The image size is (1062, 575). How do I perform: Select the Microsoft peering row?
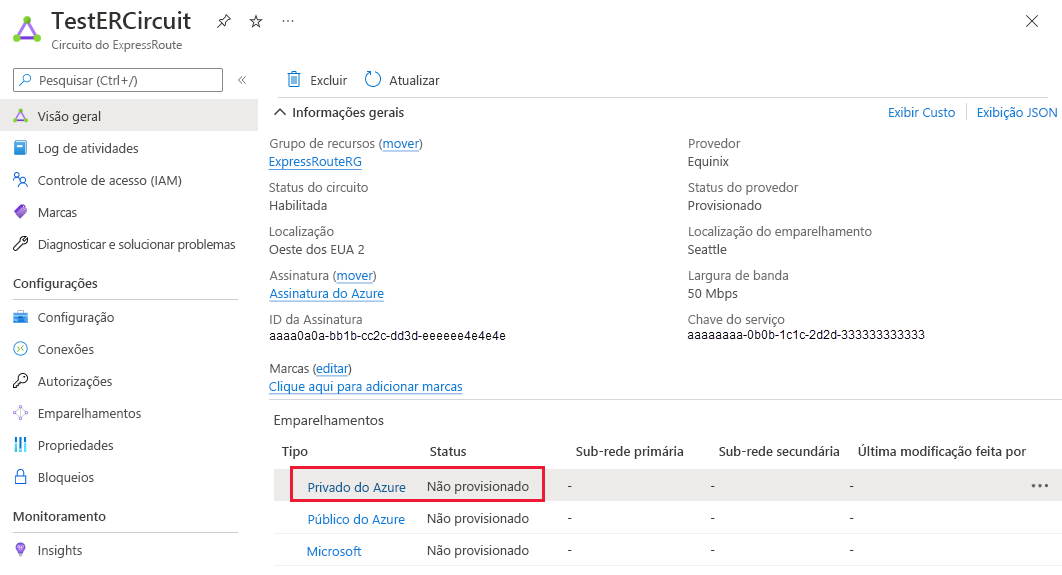[334, 551]
